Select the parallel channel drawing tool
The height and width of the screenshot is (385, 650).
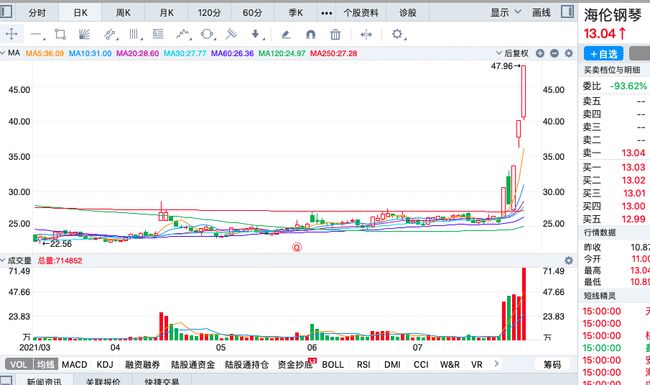pyautogui.click(x=110, y=34)
